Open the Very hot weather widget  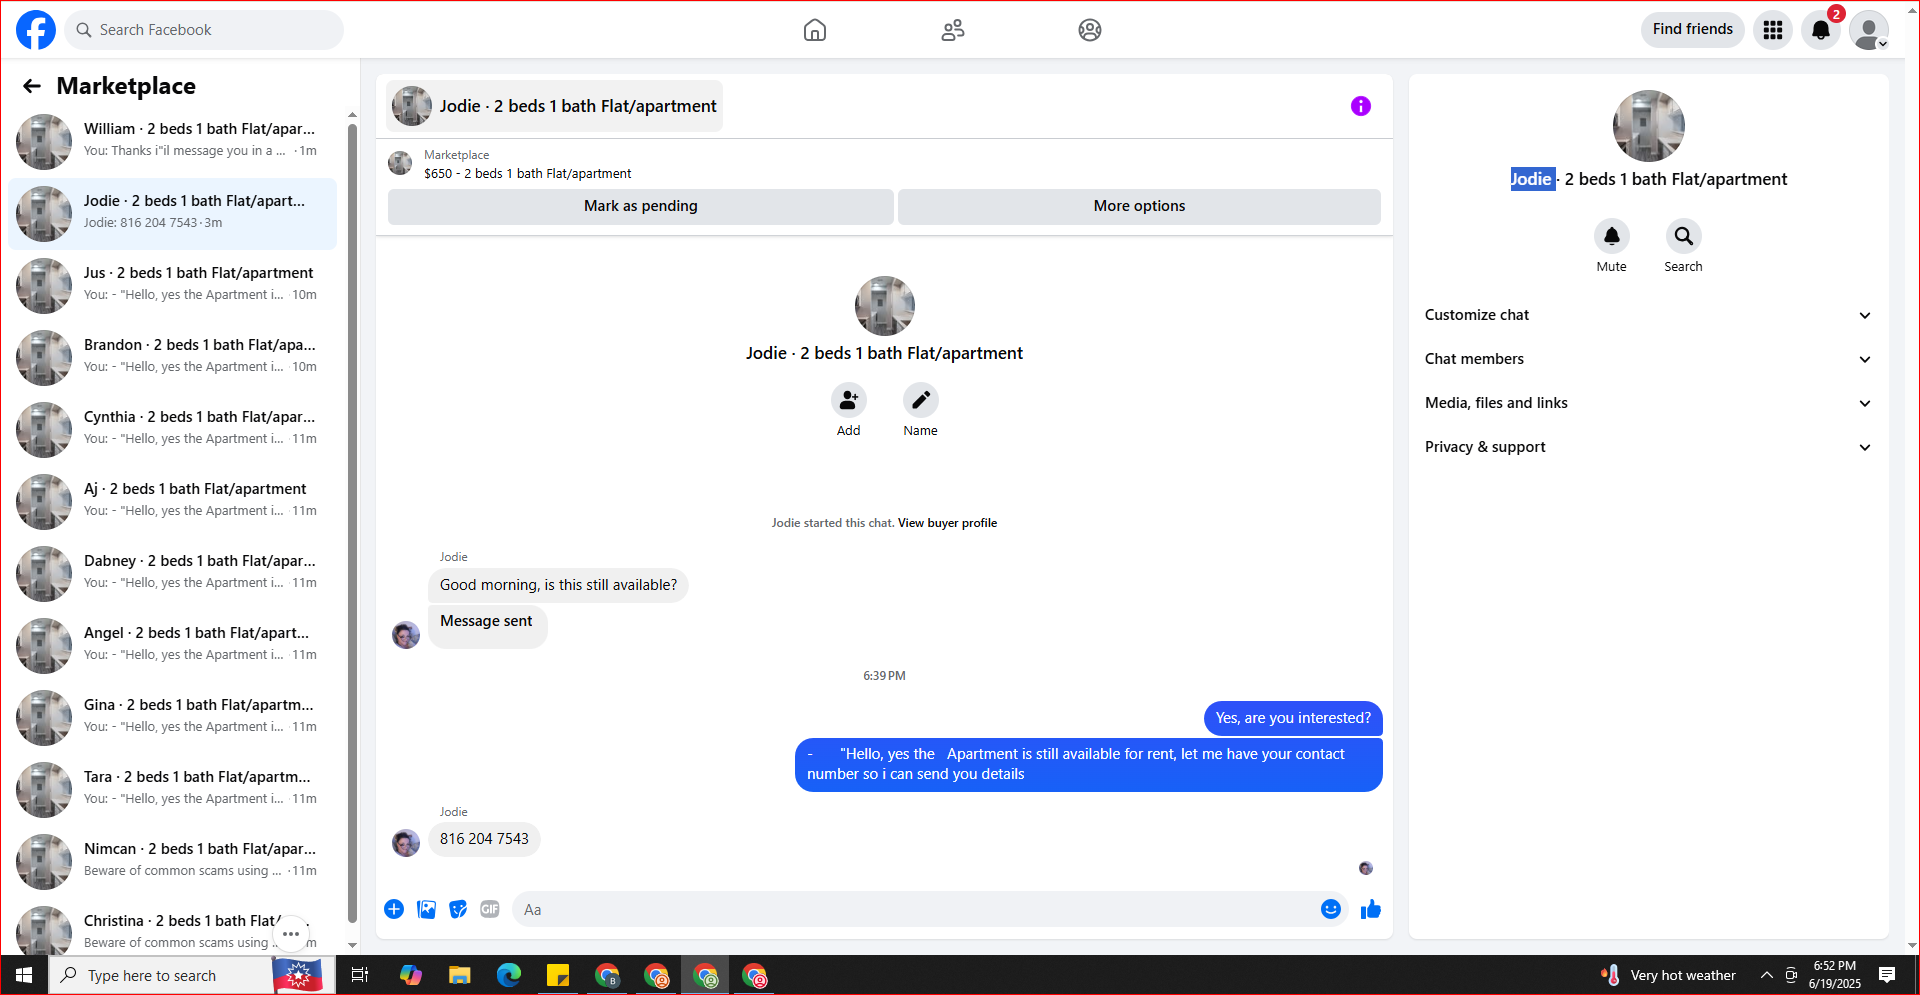click(x=1669, y=975)
